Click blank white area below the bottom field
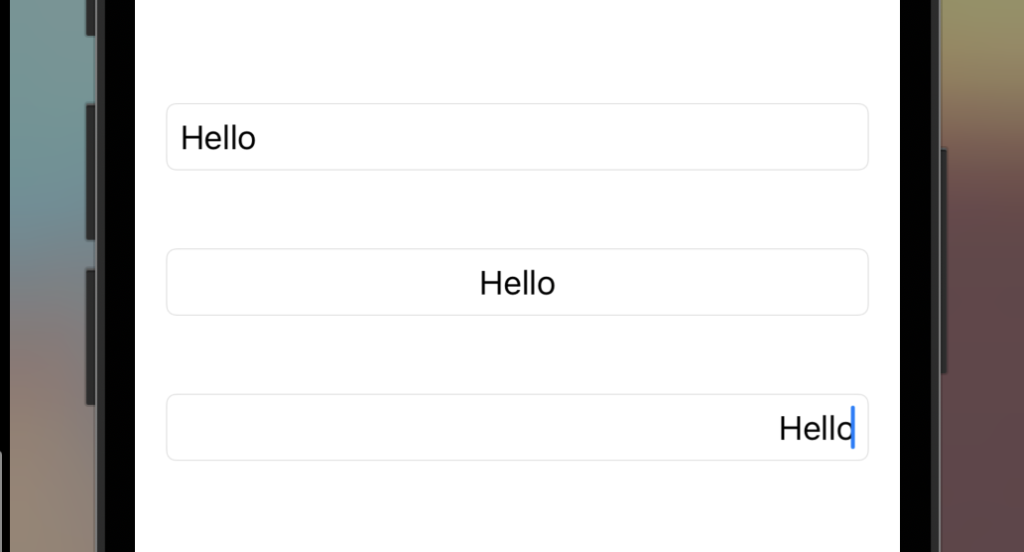The height and width of the screenshot is (552, 1024). pyautogui.click(x=517, y=507)
